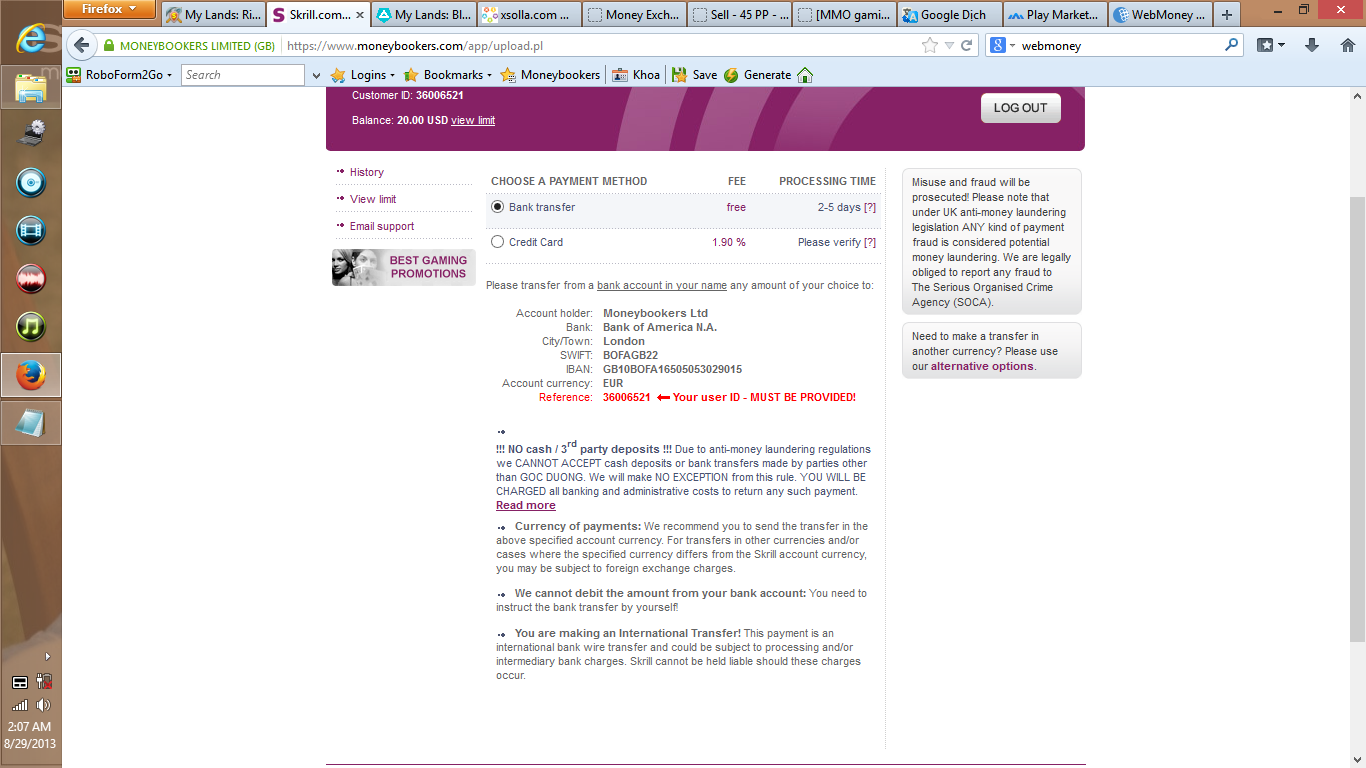Image resolution: width=1366 pixels, height=768 pixels.
Task: Switch to the Skrill.com tab
Action: pyautogui.click(x=318, y=15)
